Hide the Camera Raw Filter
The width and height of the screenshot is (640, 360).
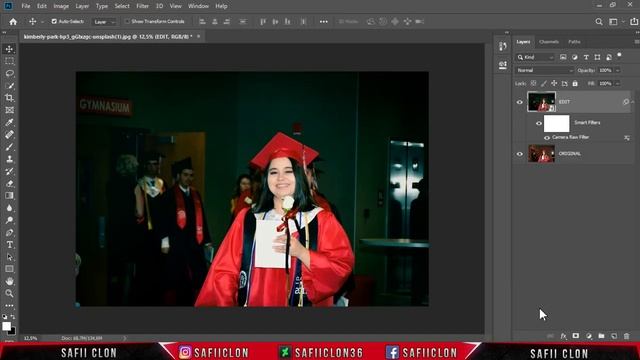pyautogui.click(x=547, y=138)
